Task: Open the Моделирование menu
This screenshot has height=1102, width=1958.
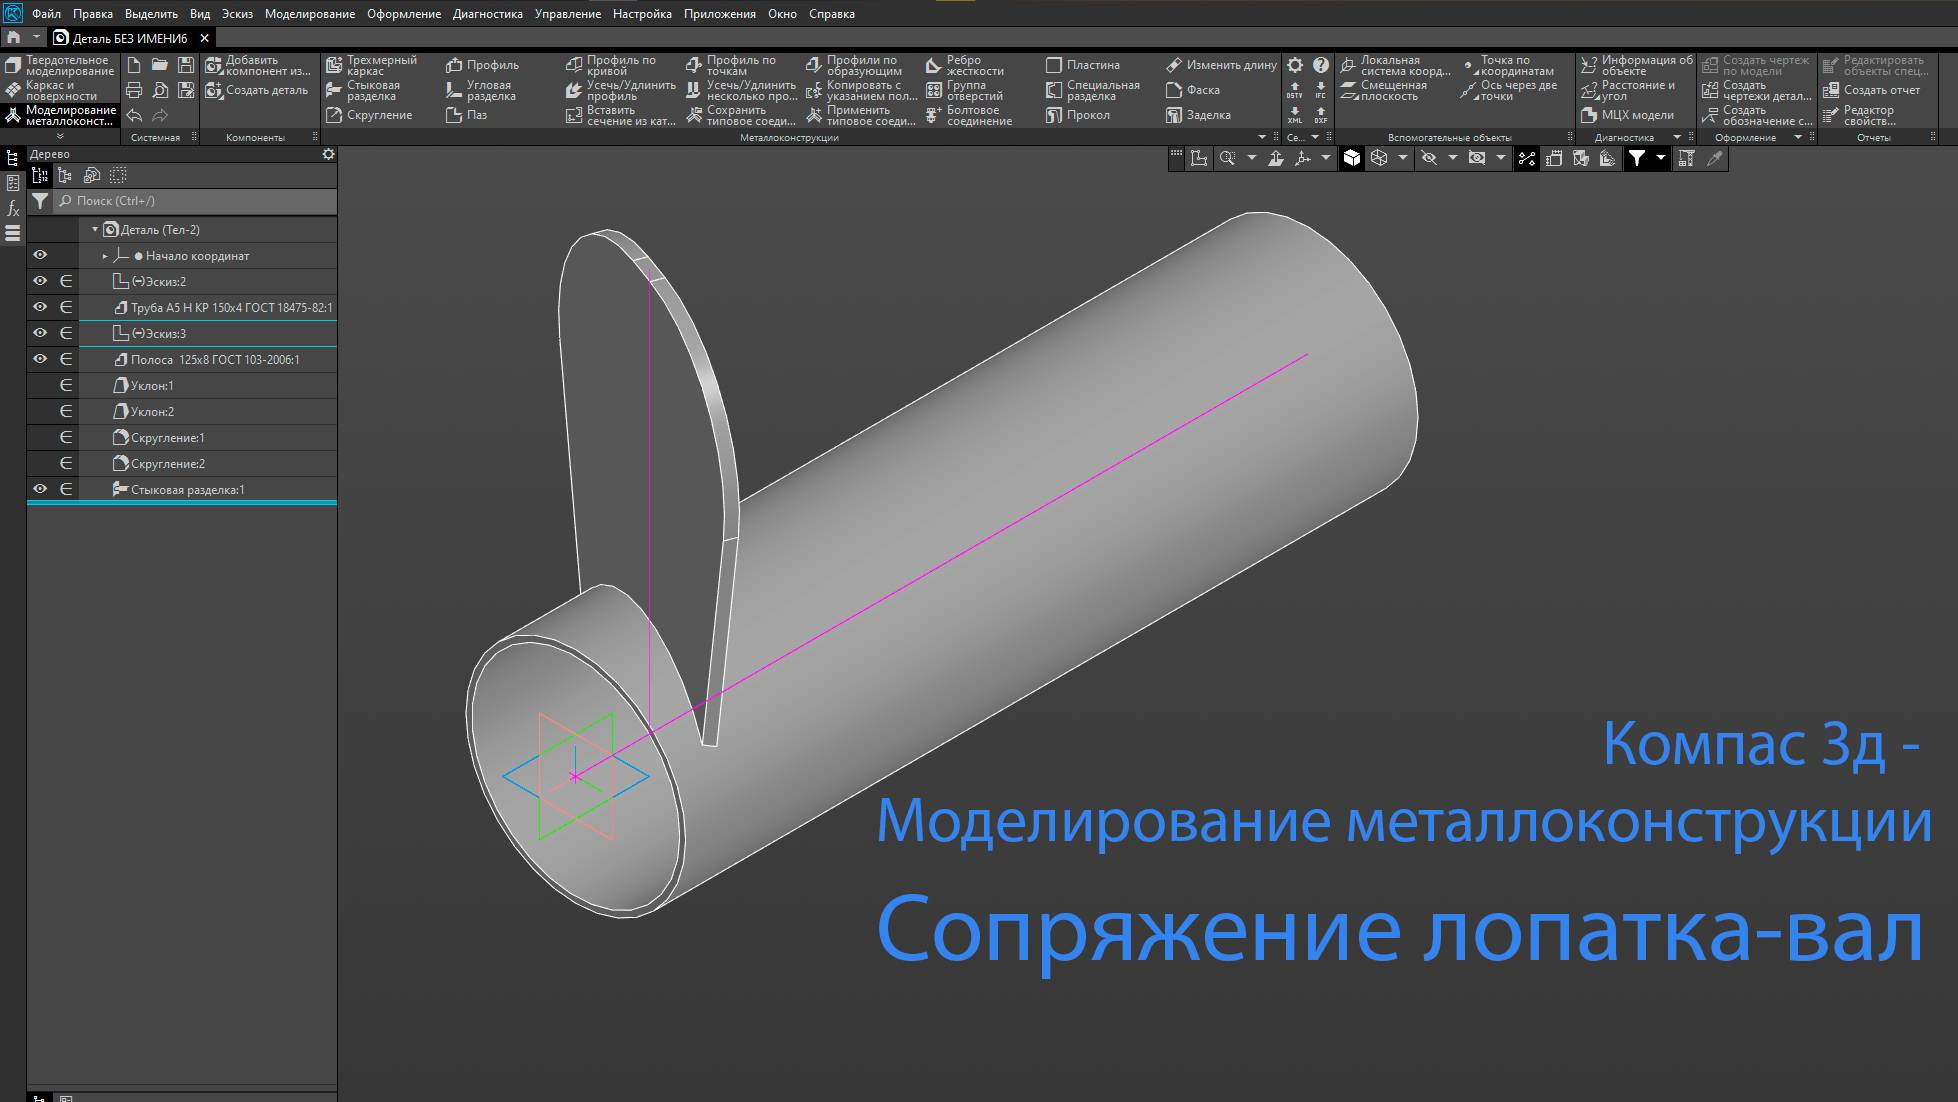Action: tap(310, 14)
